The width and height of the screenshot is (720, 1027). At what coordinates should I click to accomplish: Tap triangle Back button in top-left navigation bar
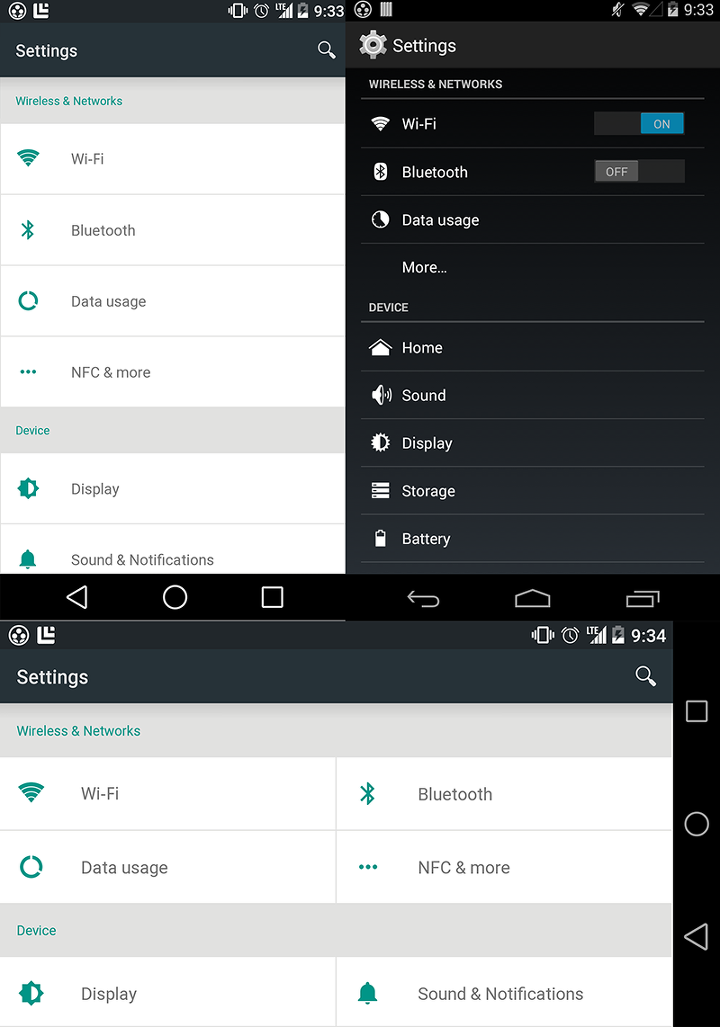coord(77,597)
